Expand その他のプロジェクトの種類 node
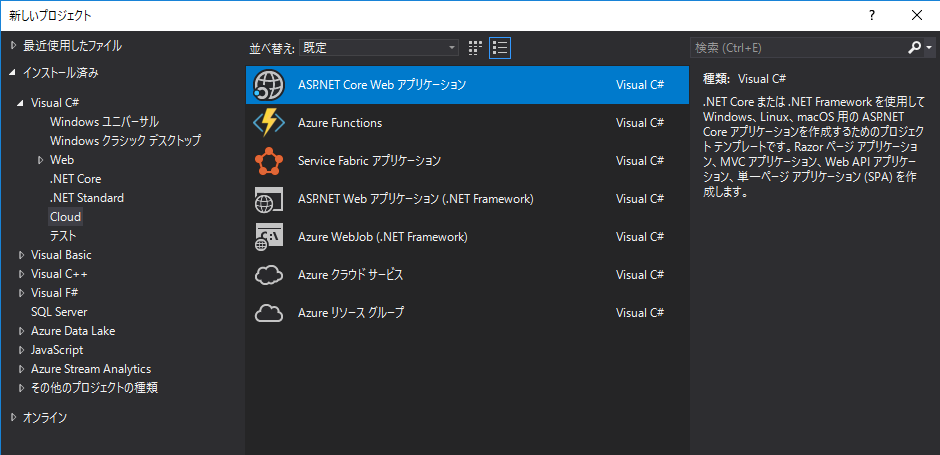Screen dimensions: 940x455 coord(22,388)
